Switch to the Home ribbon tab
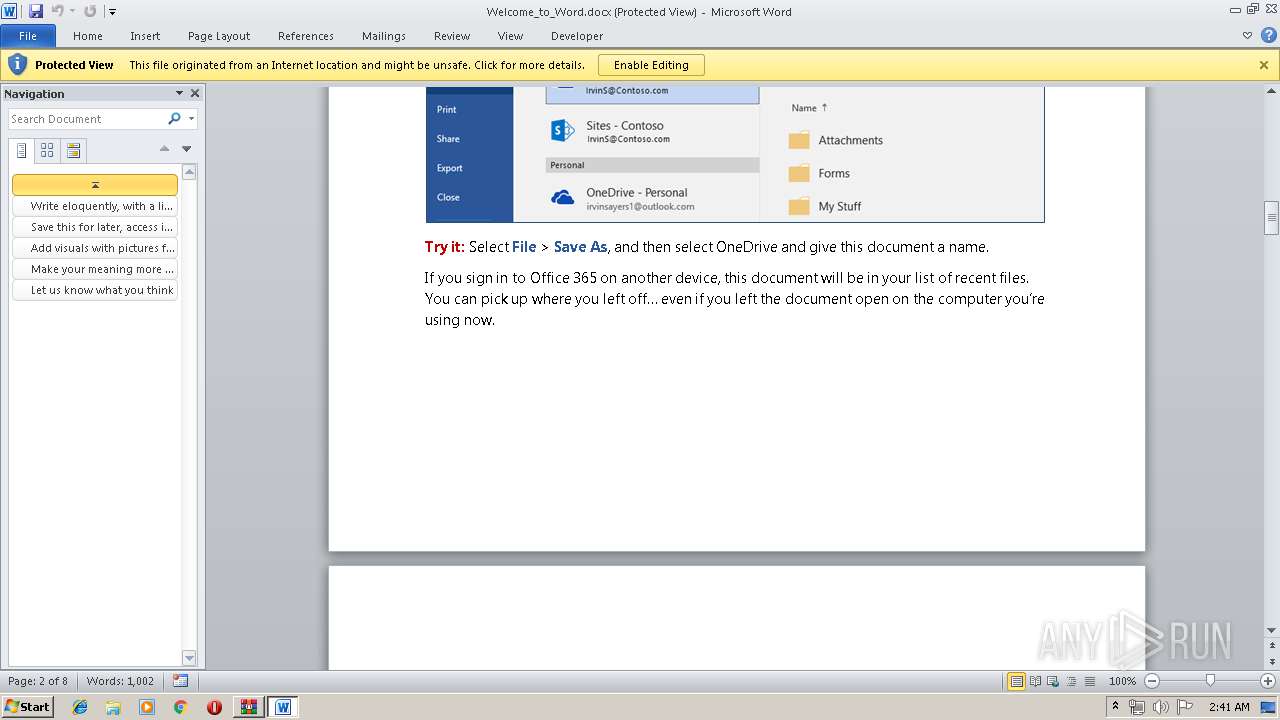Viewport: 1280px width, 720px height. pyautogui.click(x=88, y=36)
